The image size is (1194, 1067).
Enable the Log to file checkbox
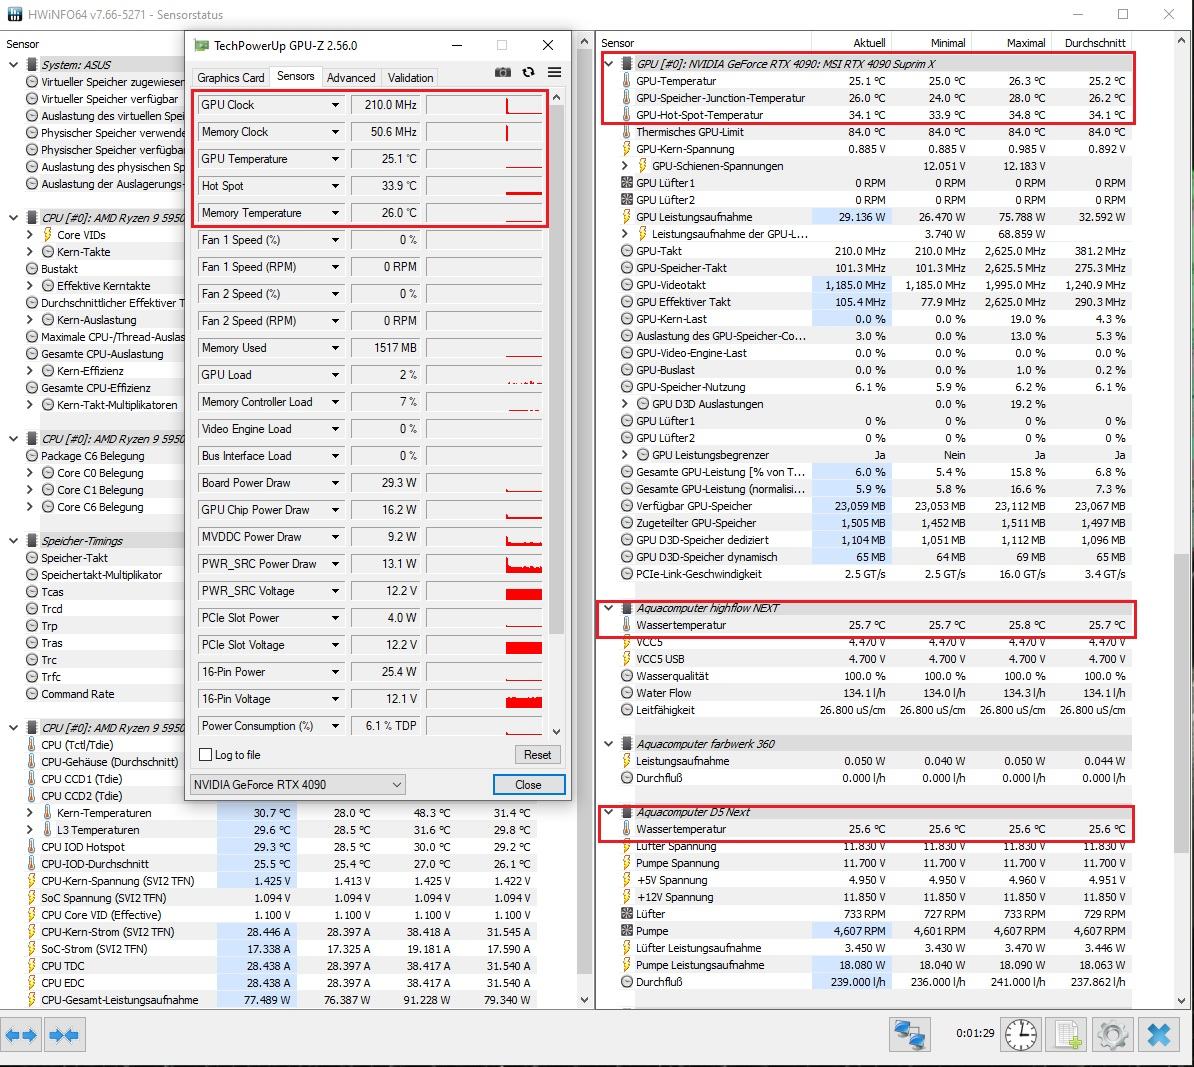(205, 755)
